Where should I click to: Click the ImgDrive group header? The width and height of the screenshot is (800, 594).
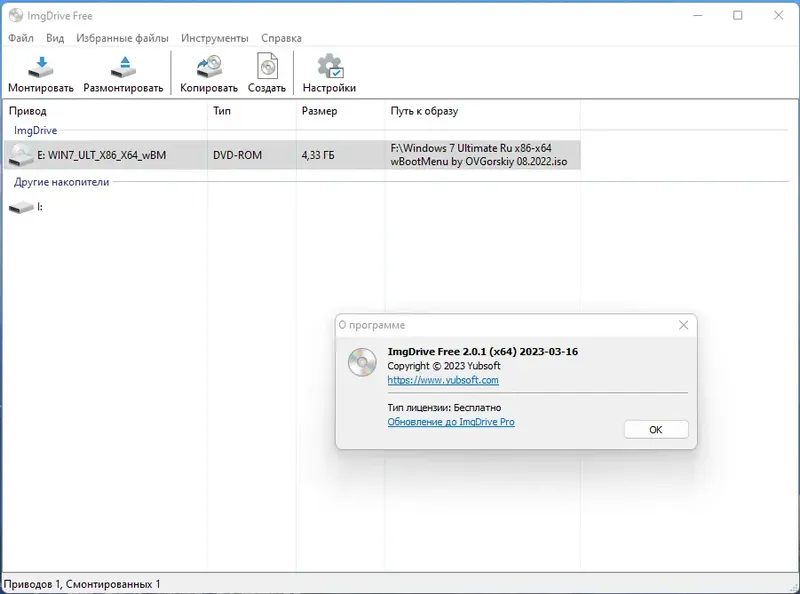pos(36,131)
